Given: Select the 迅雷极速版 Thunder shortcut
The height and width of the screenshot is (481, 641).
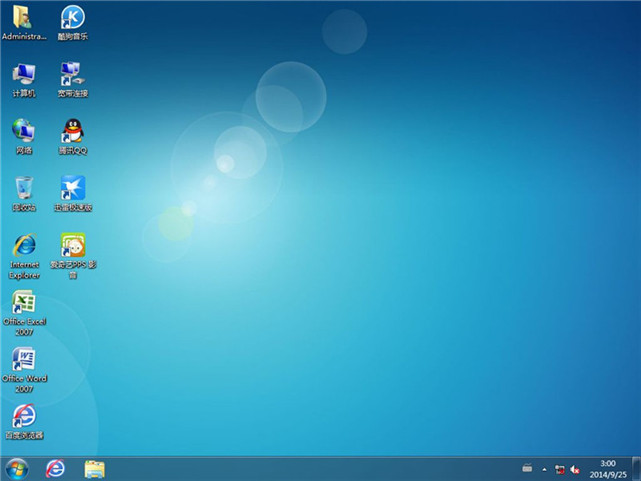Looking at the screenshot, I should coord(73,194).
